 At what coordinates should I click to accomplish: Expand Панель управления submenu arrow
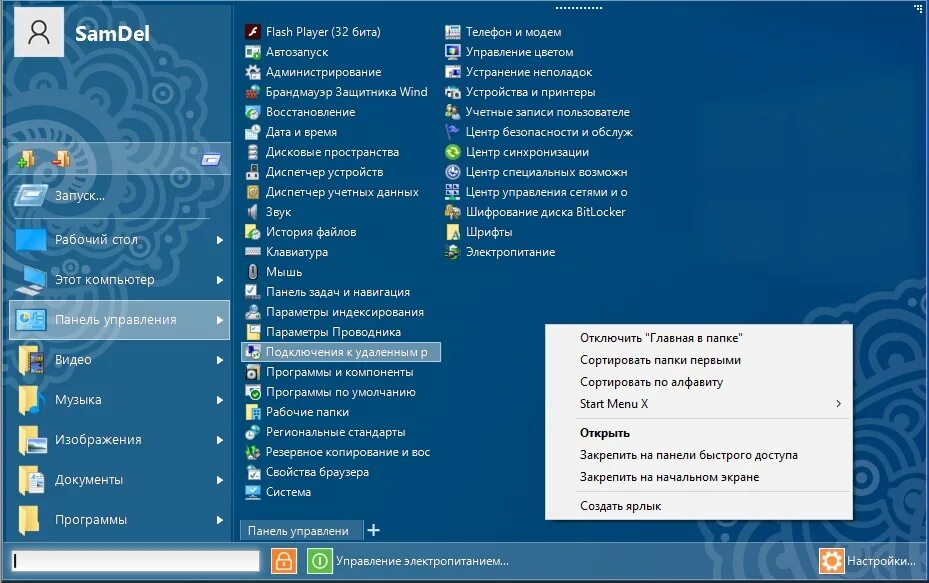click(x=220, y=320)
